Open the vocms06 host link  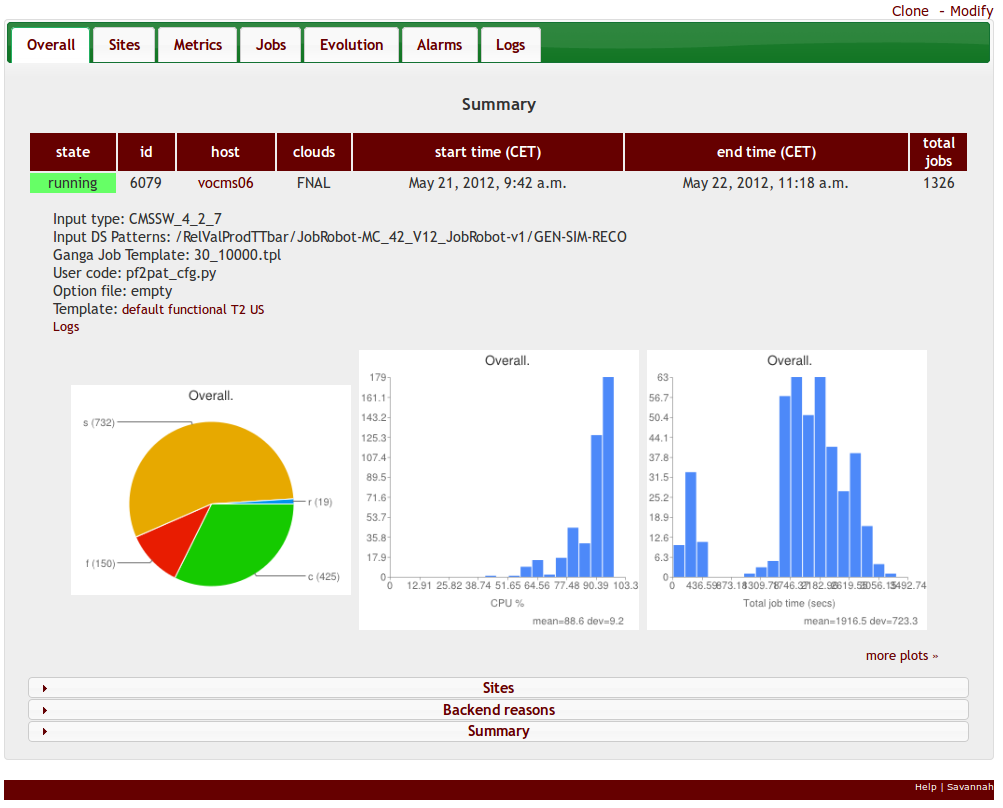point(225,183)
